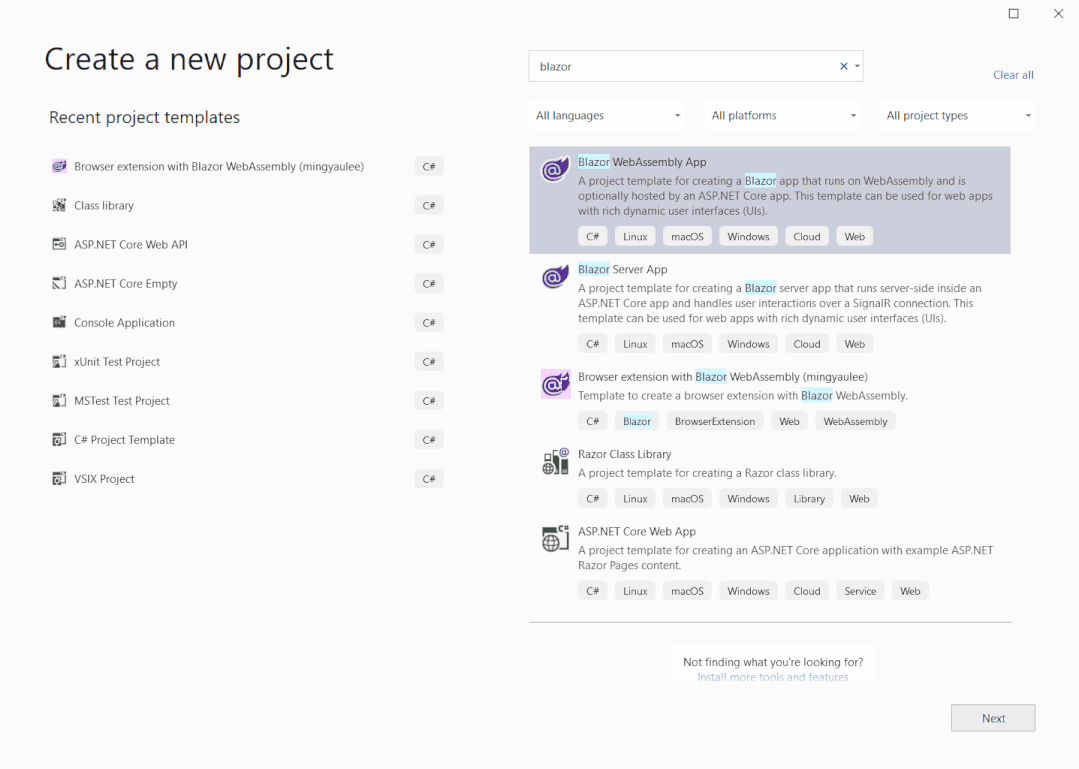Open recent Class library template icon

pyautogui.click(x=59, y=205)
